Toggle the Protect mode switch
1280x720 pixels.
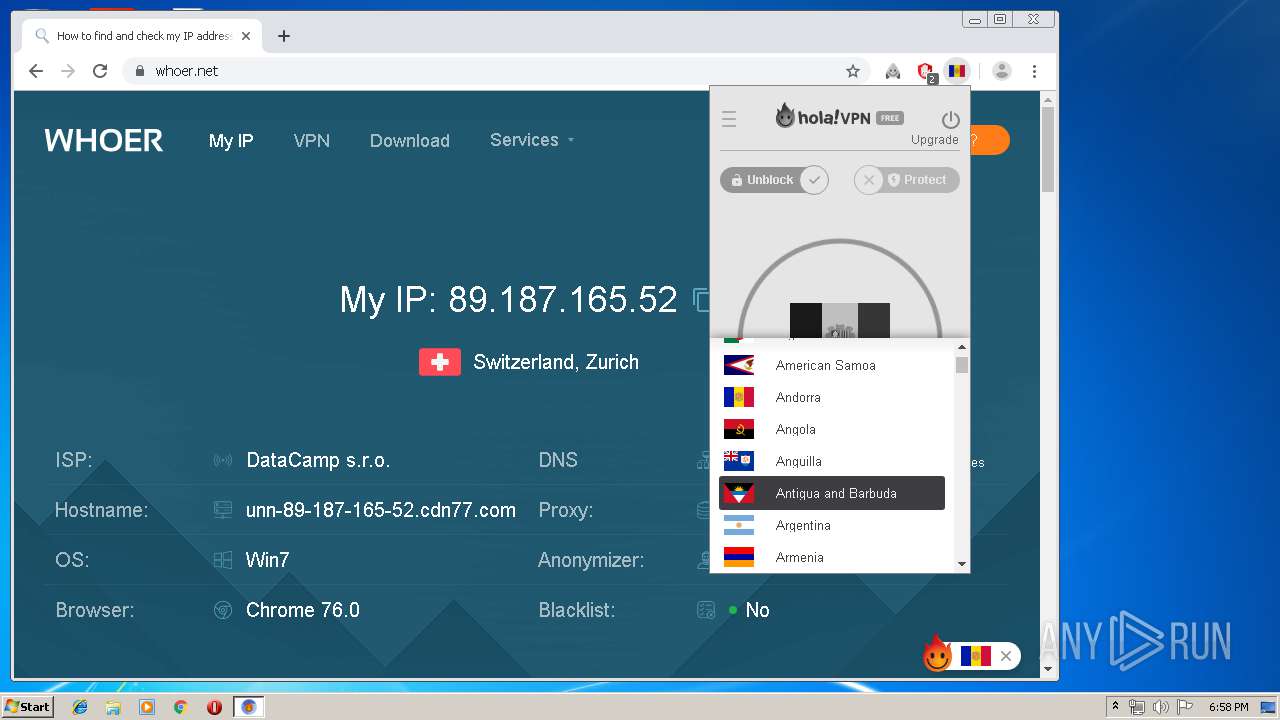pos(907,180)
